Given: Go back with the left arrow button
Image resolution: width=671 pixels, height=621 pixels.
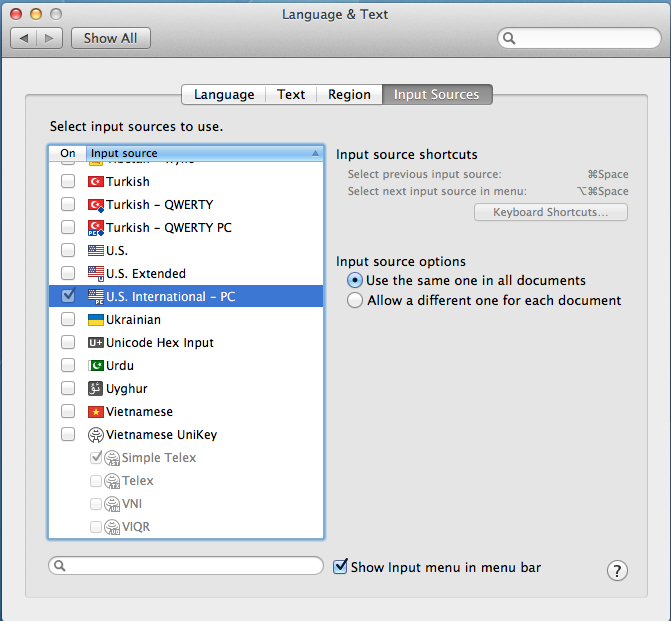Looking at the screenshot, I should [25, 38].
